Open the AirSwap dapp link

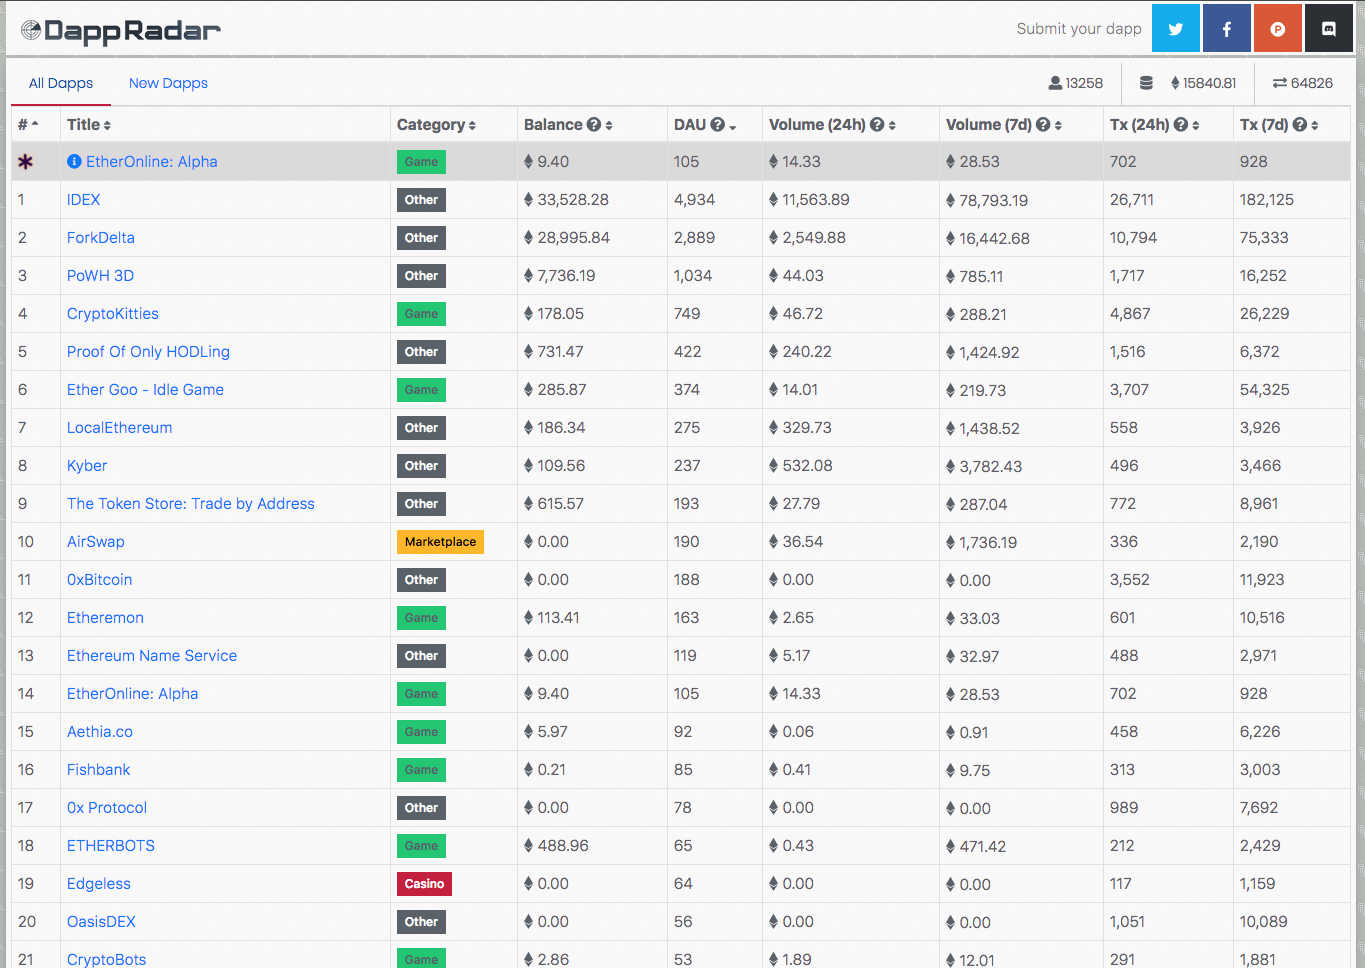pyautogui.click(x=96, y=541)
